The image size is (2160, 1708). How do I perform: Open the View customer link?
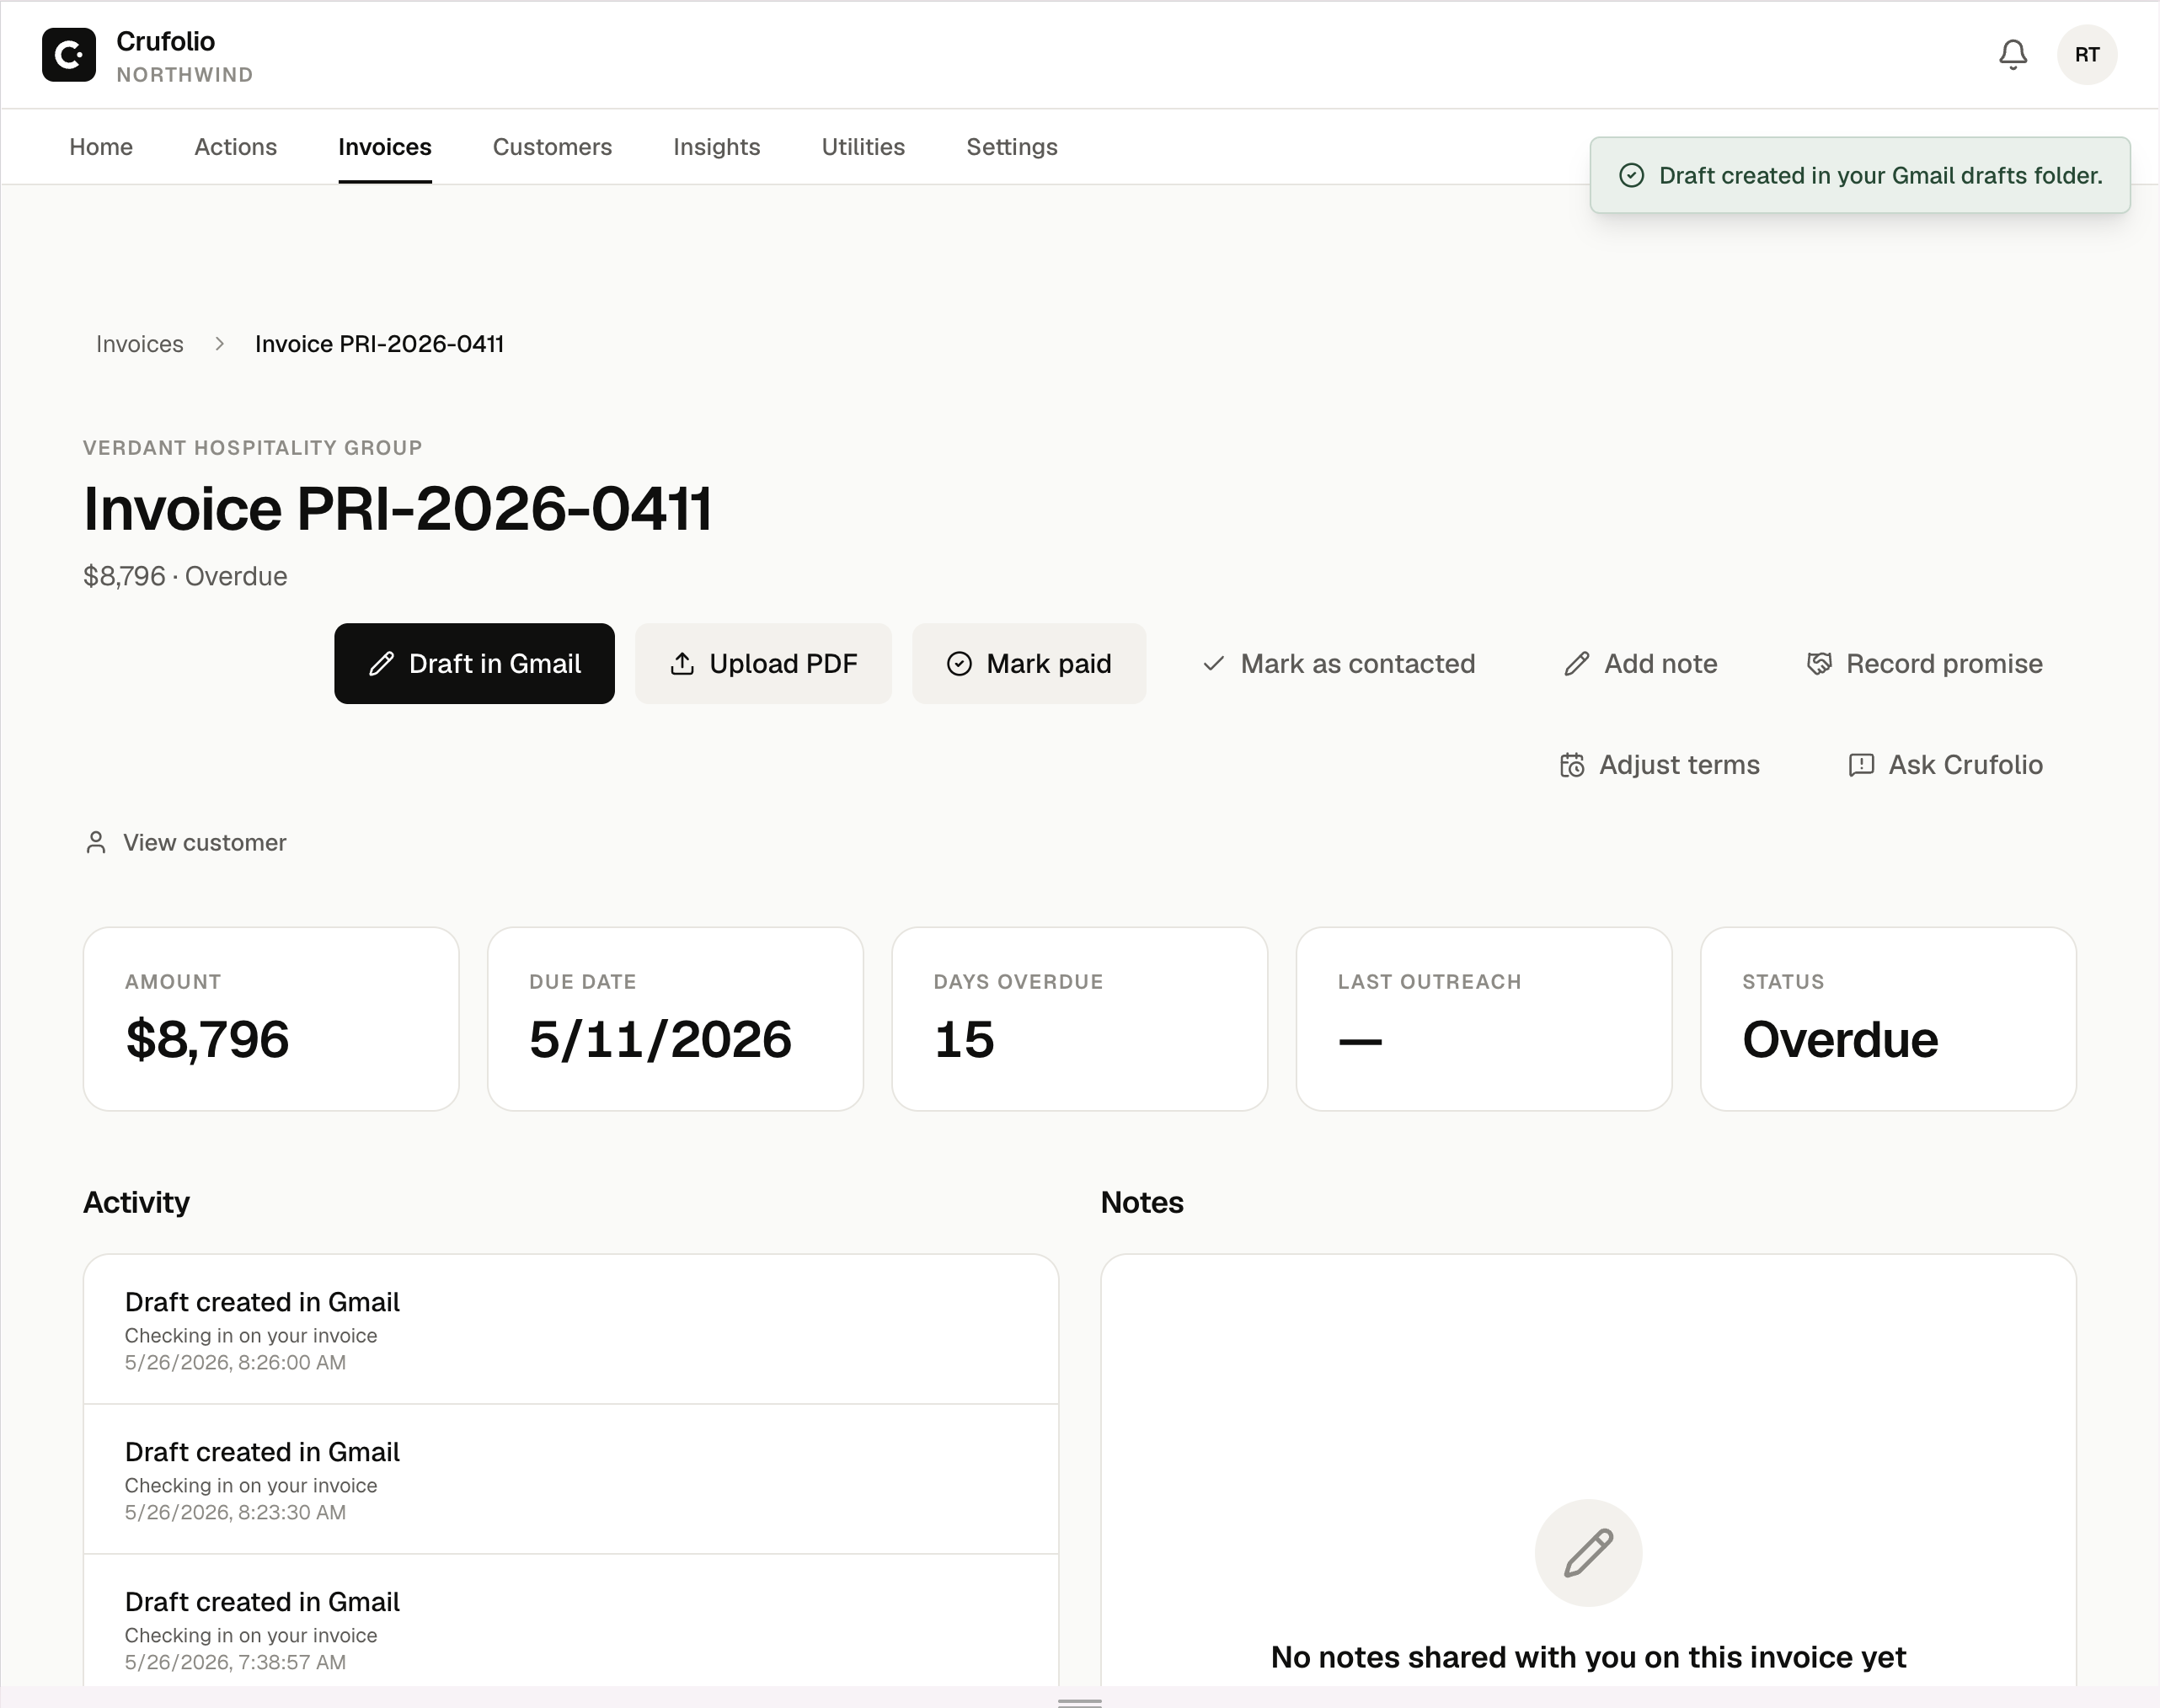(x=186, y=843)
